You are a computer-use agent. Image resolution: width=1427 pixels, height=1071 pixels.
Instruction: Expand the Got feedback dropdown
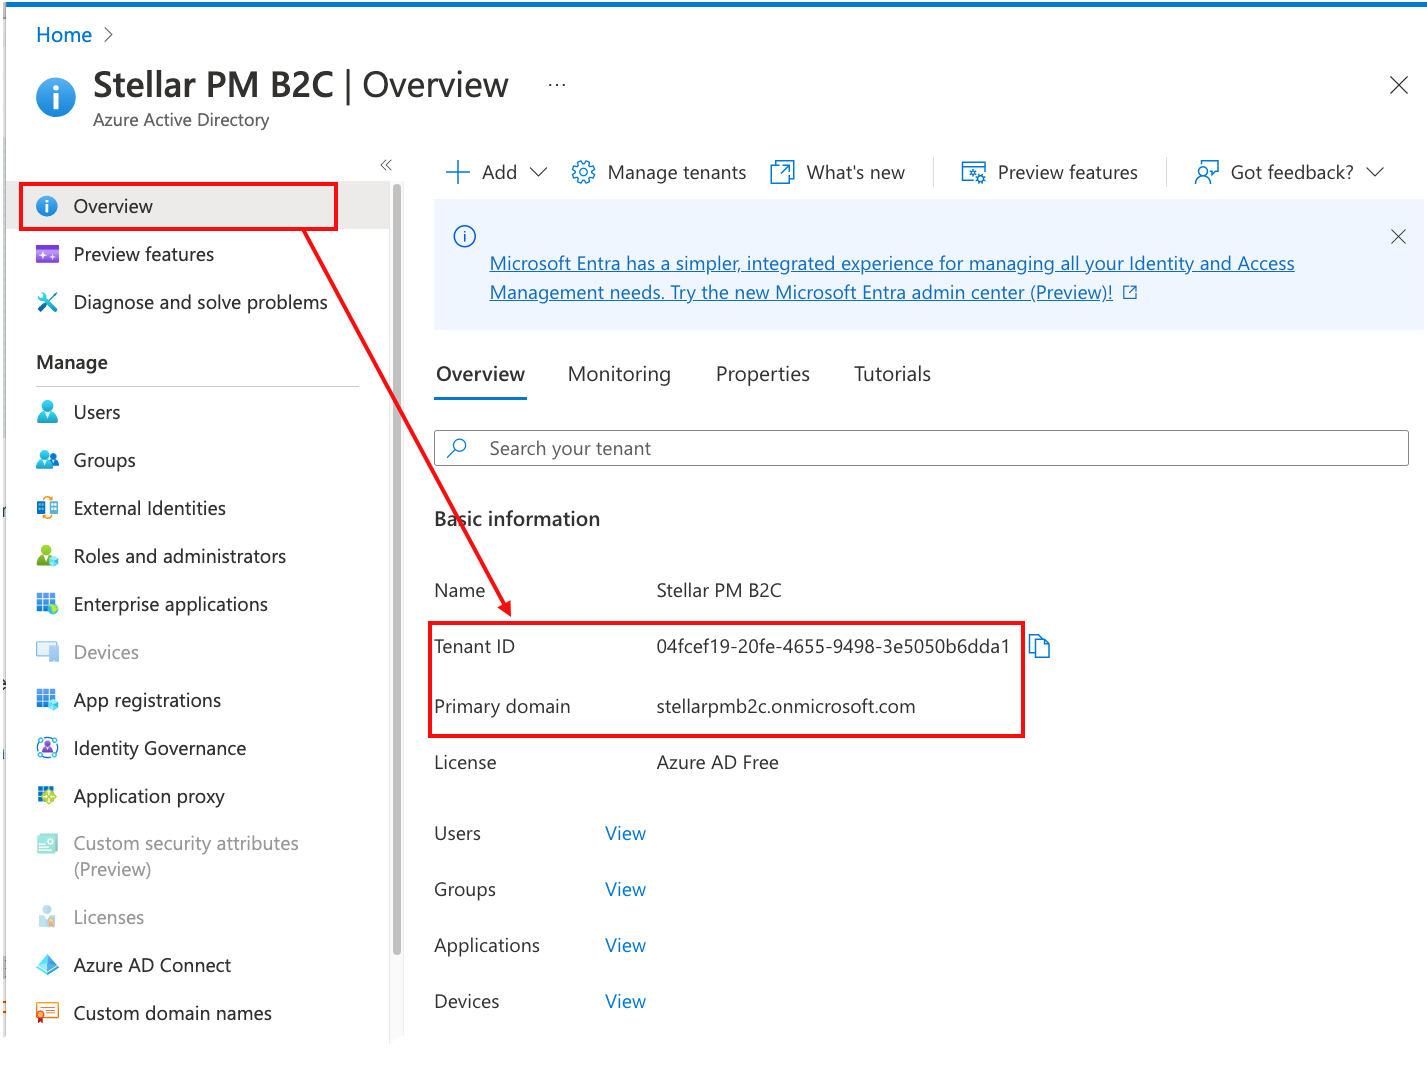click(x=1375, y=172)
